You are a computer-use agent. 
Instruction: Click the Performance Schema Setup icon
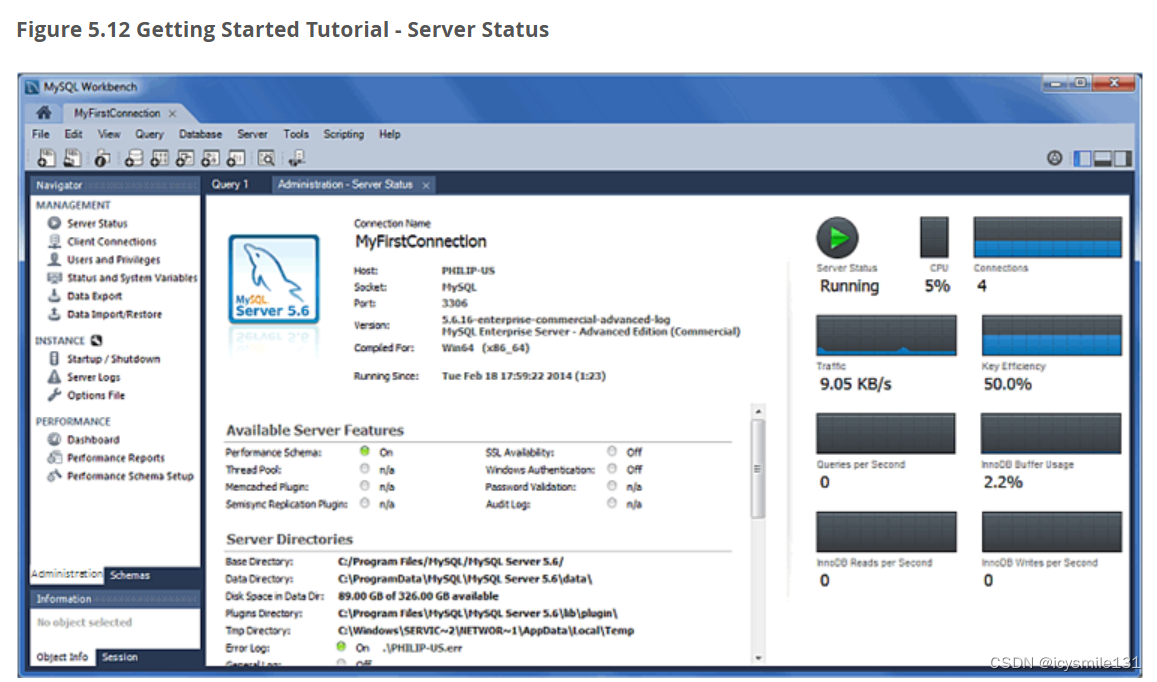point(54,475)
